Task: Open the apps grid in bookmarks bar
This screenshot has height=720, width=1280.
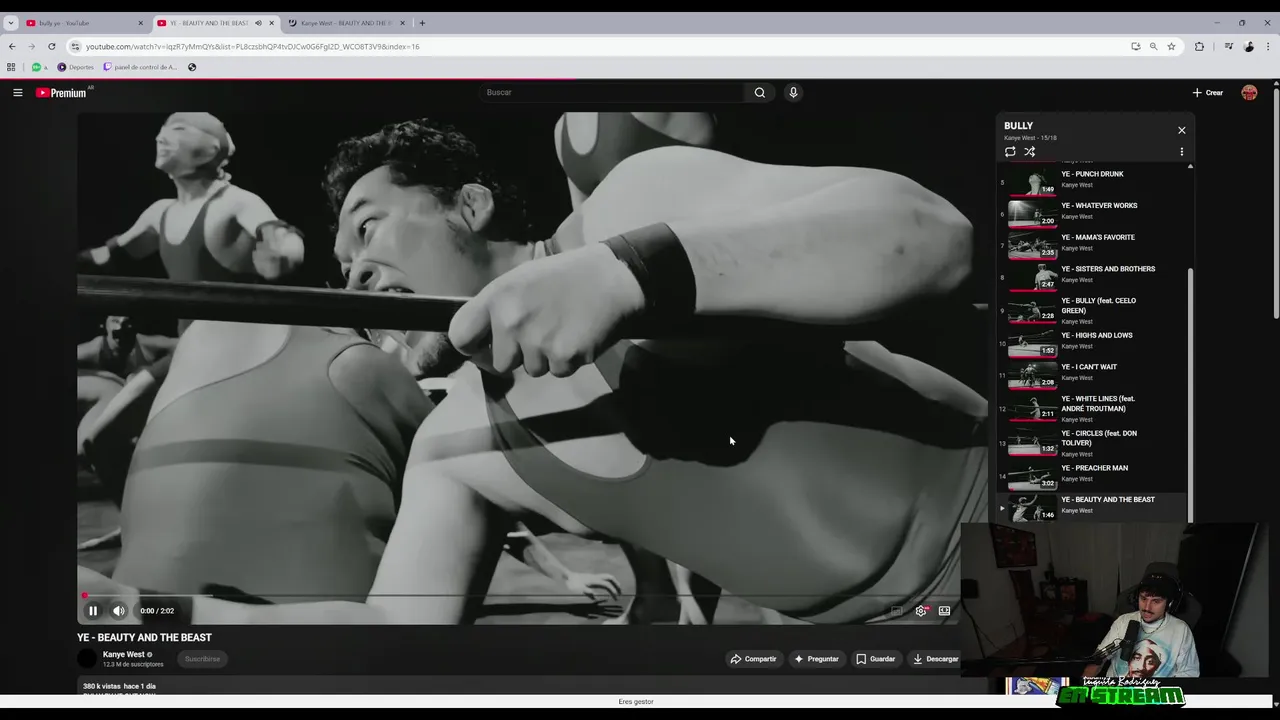Action: [x=11, y=67]
